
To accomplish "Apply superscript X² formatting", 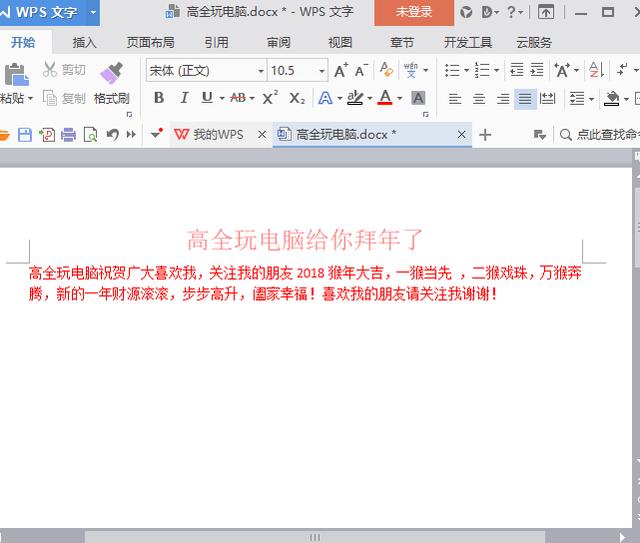I will (270, 98).
